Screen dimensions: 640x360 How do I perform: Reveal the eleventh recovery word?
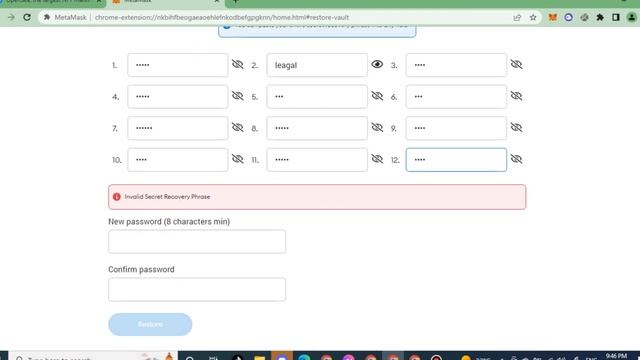pos(377,159)
